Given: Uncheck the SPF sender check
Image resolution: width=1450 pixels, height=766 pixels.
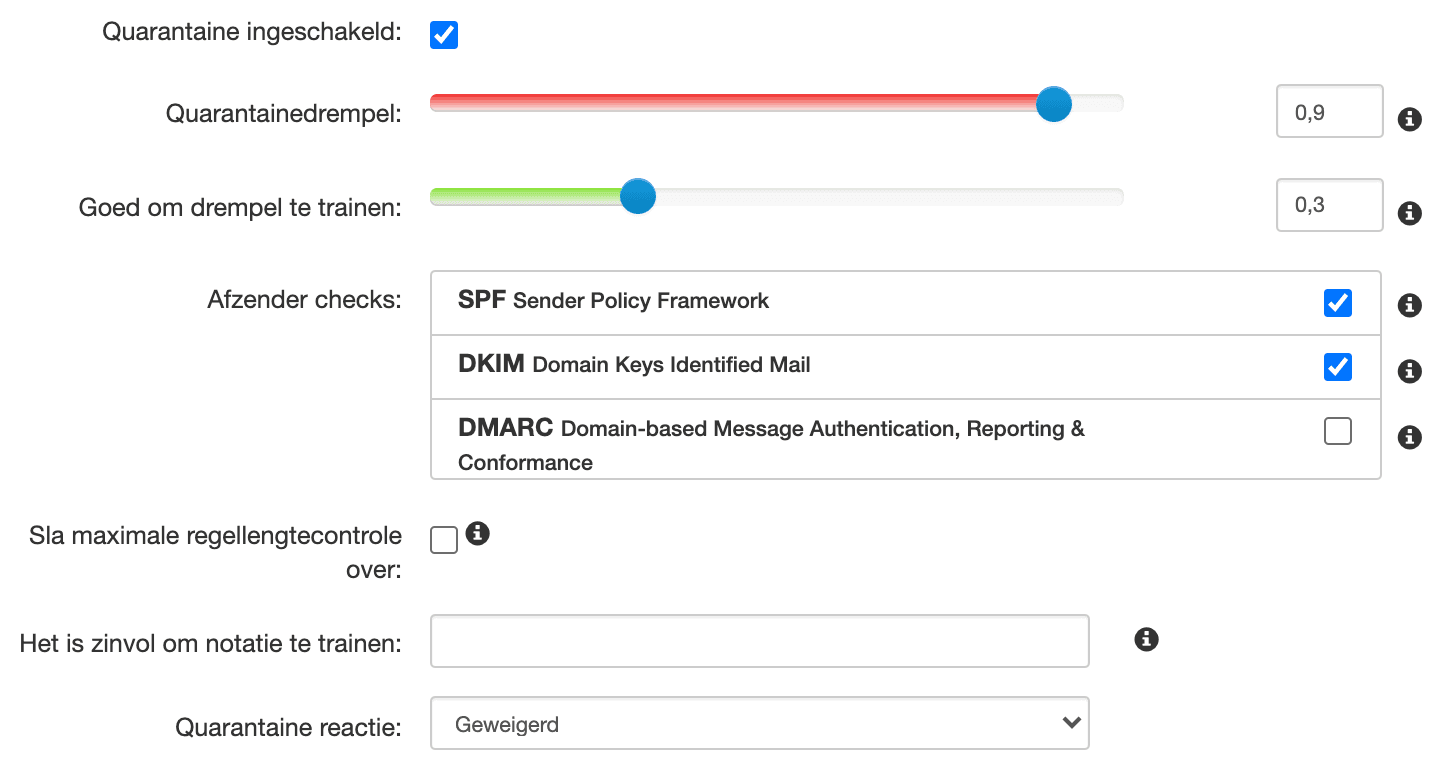Looking at the screenshot, I should click(x=1337, y=303).
